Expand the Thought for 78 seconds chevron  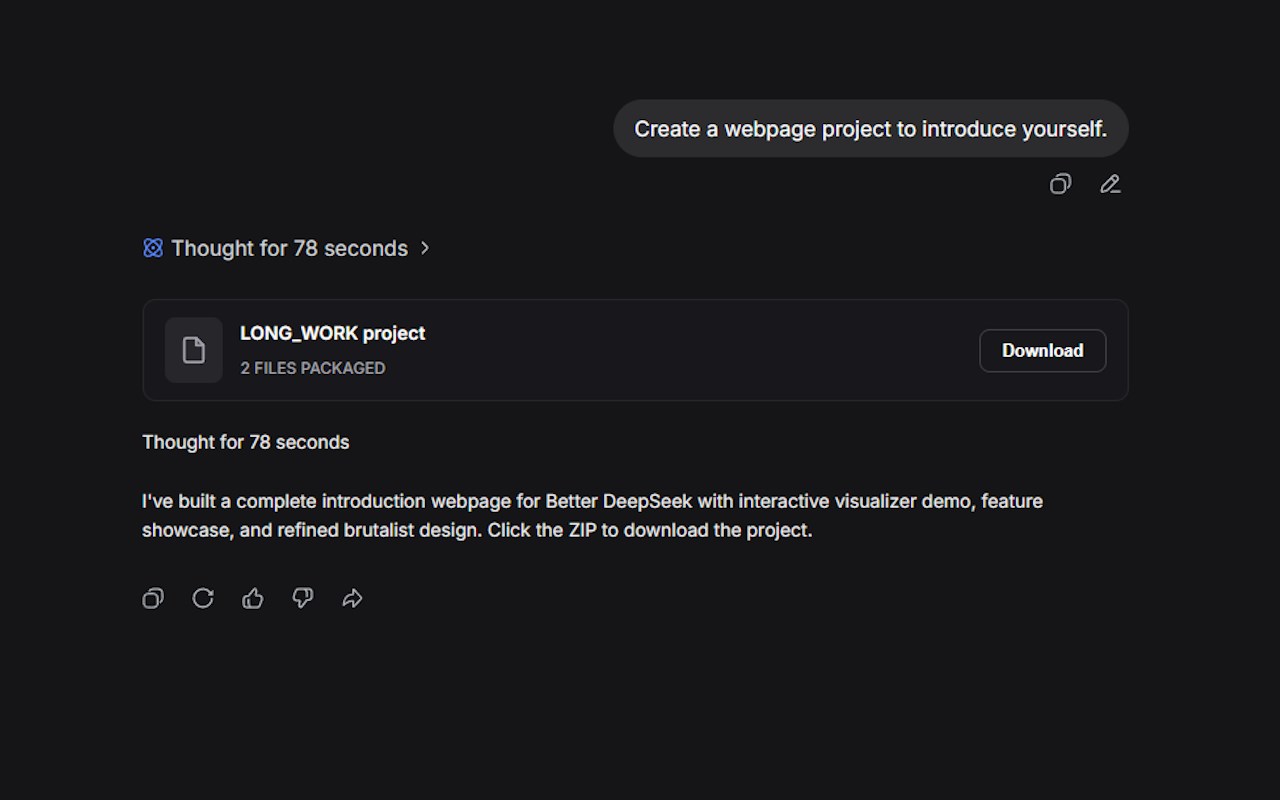pyautogui.click(x=425, y=248)
